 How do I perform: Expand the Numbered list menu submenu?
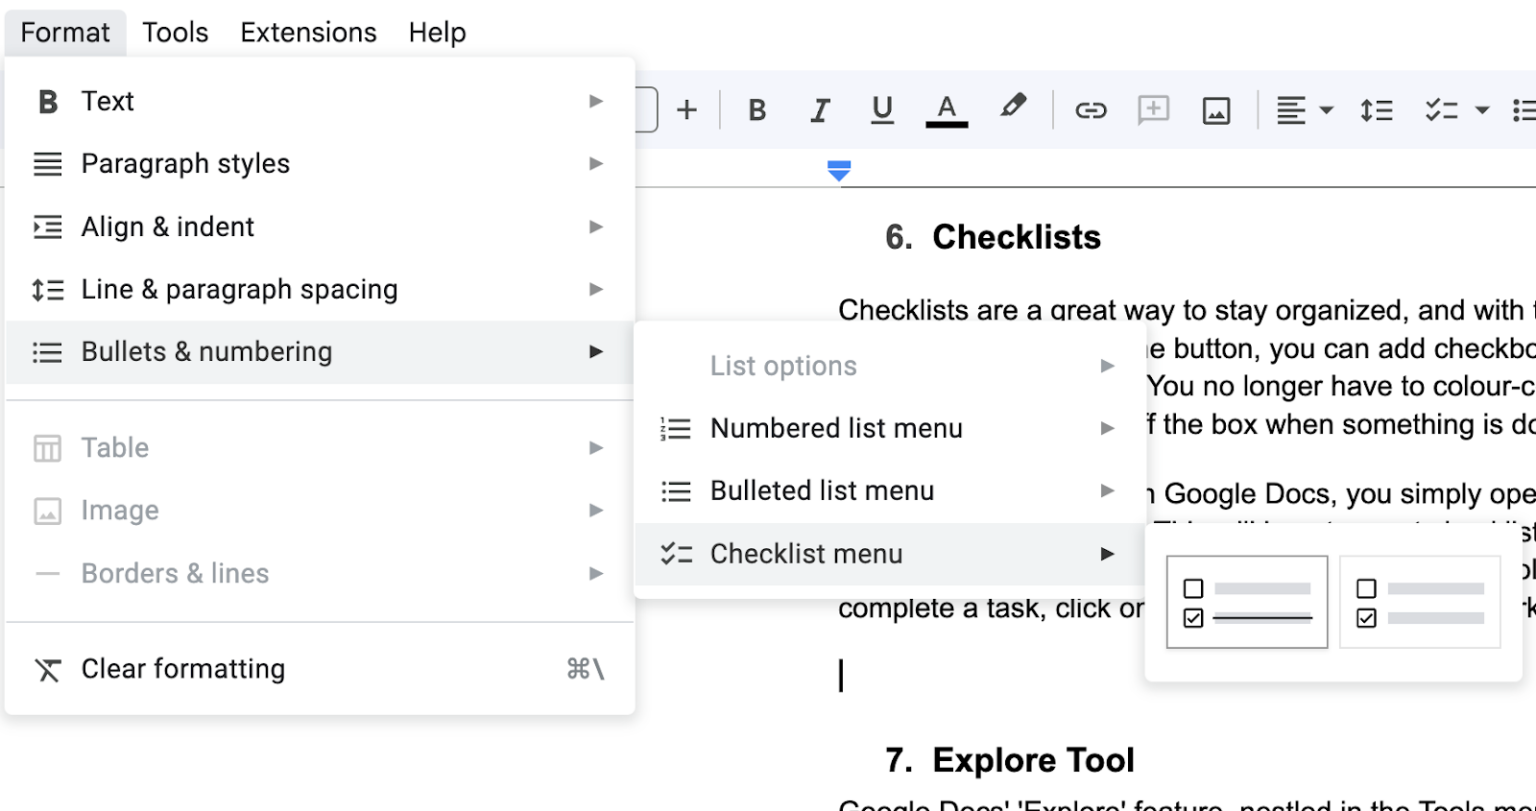click(835, 428)
